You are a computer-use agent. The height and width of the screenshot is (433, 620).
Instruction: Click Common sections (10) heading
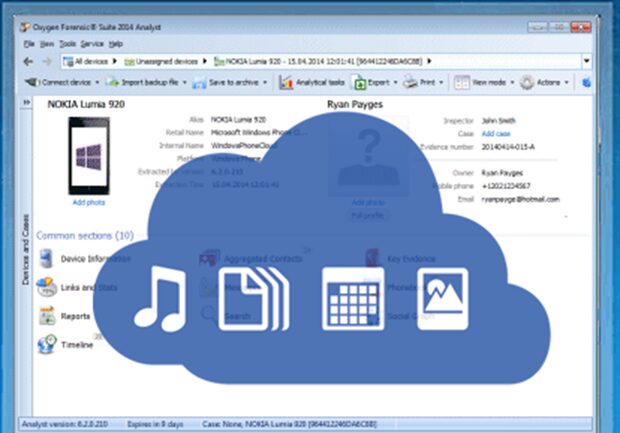pyautogui.click(x=85, y=236)
